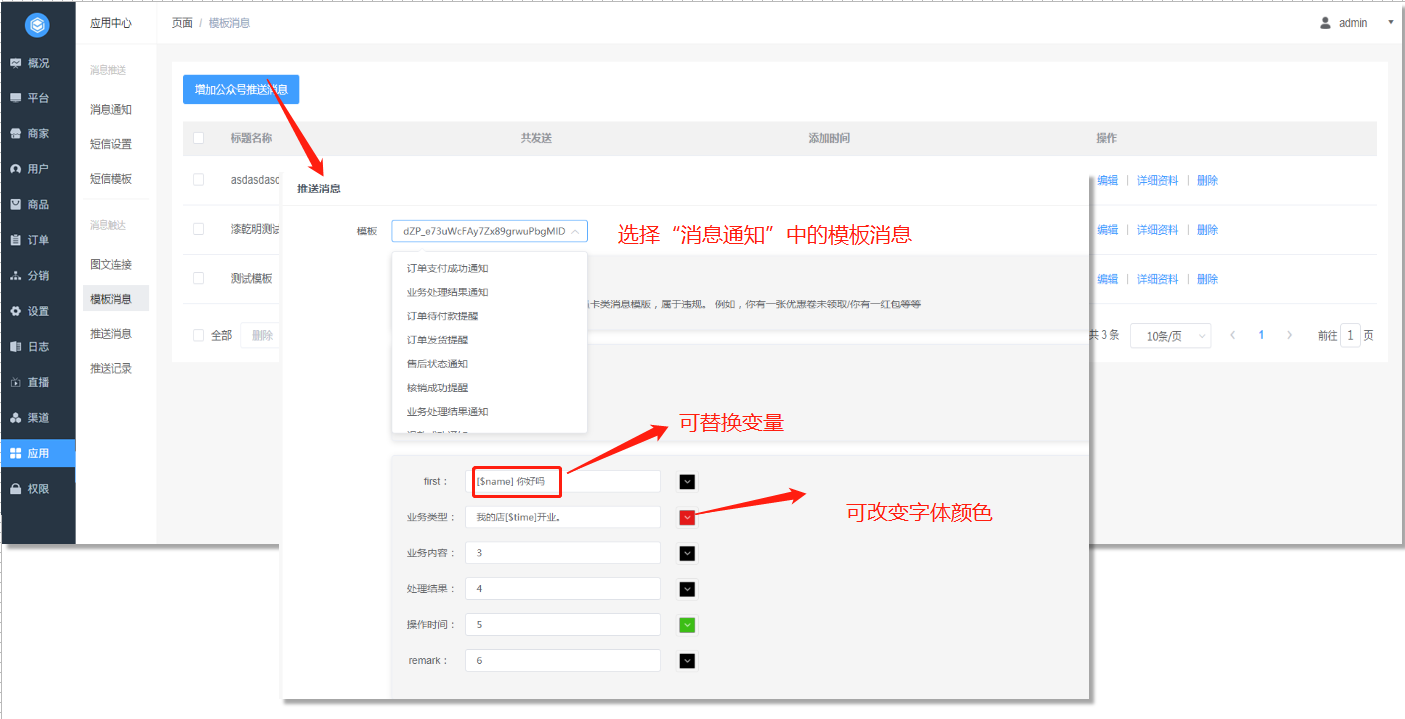1405x719 pixels.
Task: Go to next page arrow in pagination
Action: pos(1290,335)
